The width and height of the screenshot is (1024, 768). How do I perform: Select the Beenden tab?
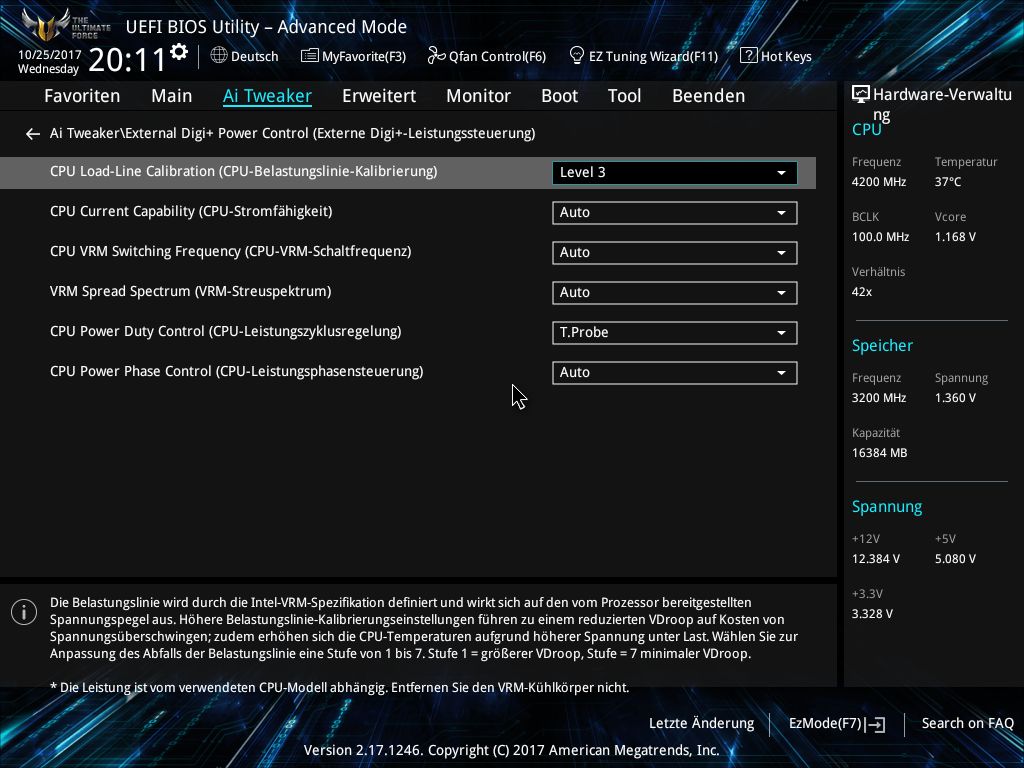tap(709, 96)
